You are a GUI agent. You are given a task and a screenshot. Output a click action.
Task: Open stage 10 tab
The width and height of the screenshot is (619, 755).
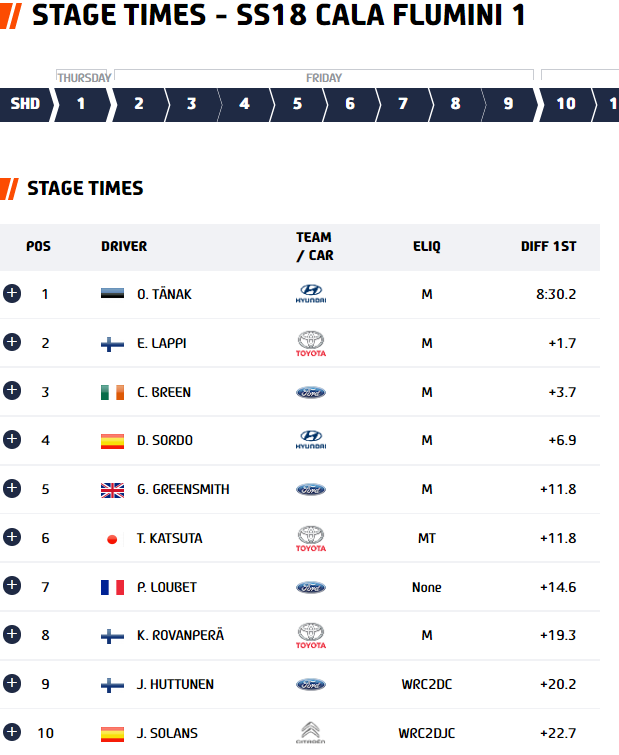click(x=566, y=104)
